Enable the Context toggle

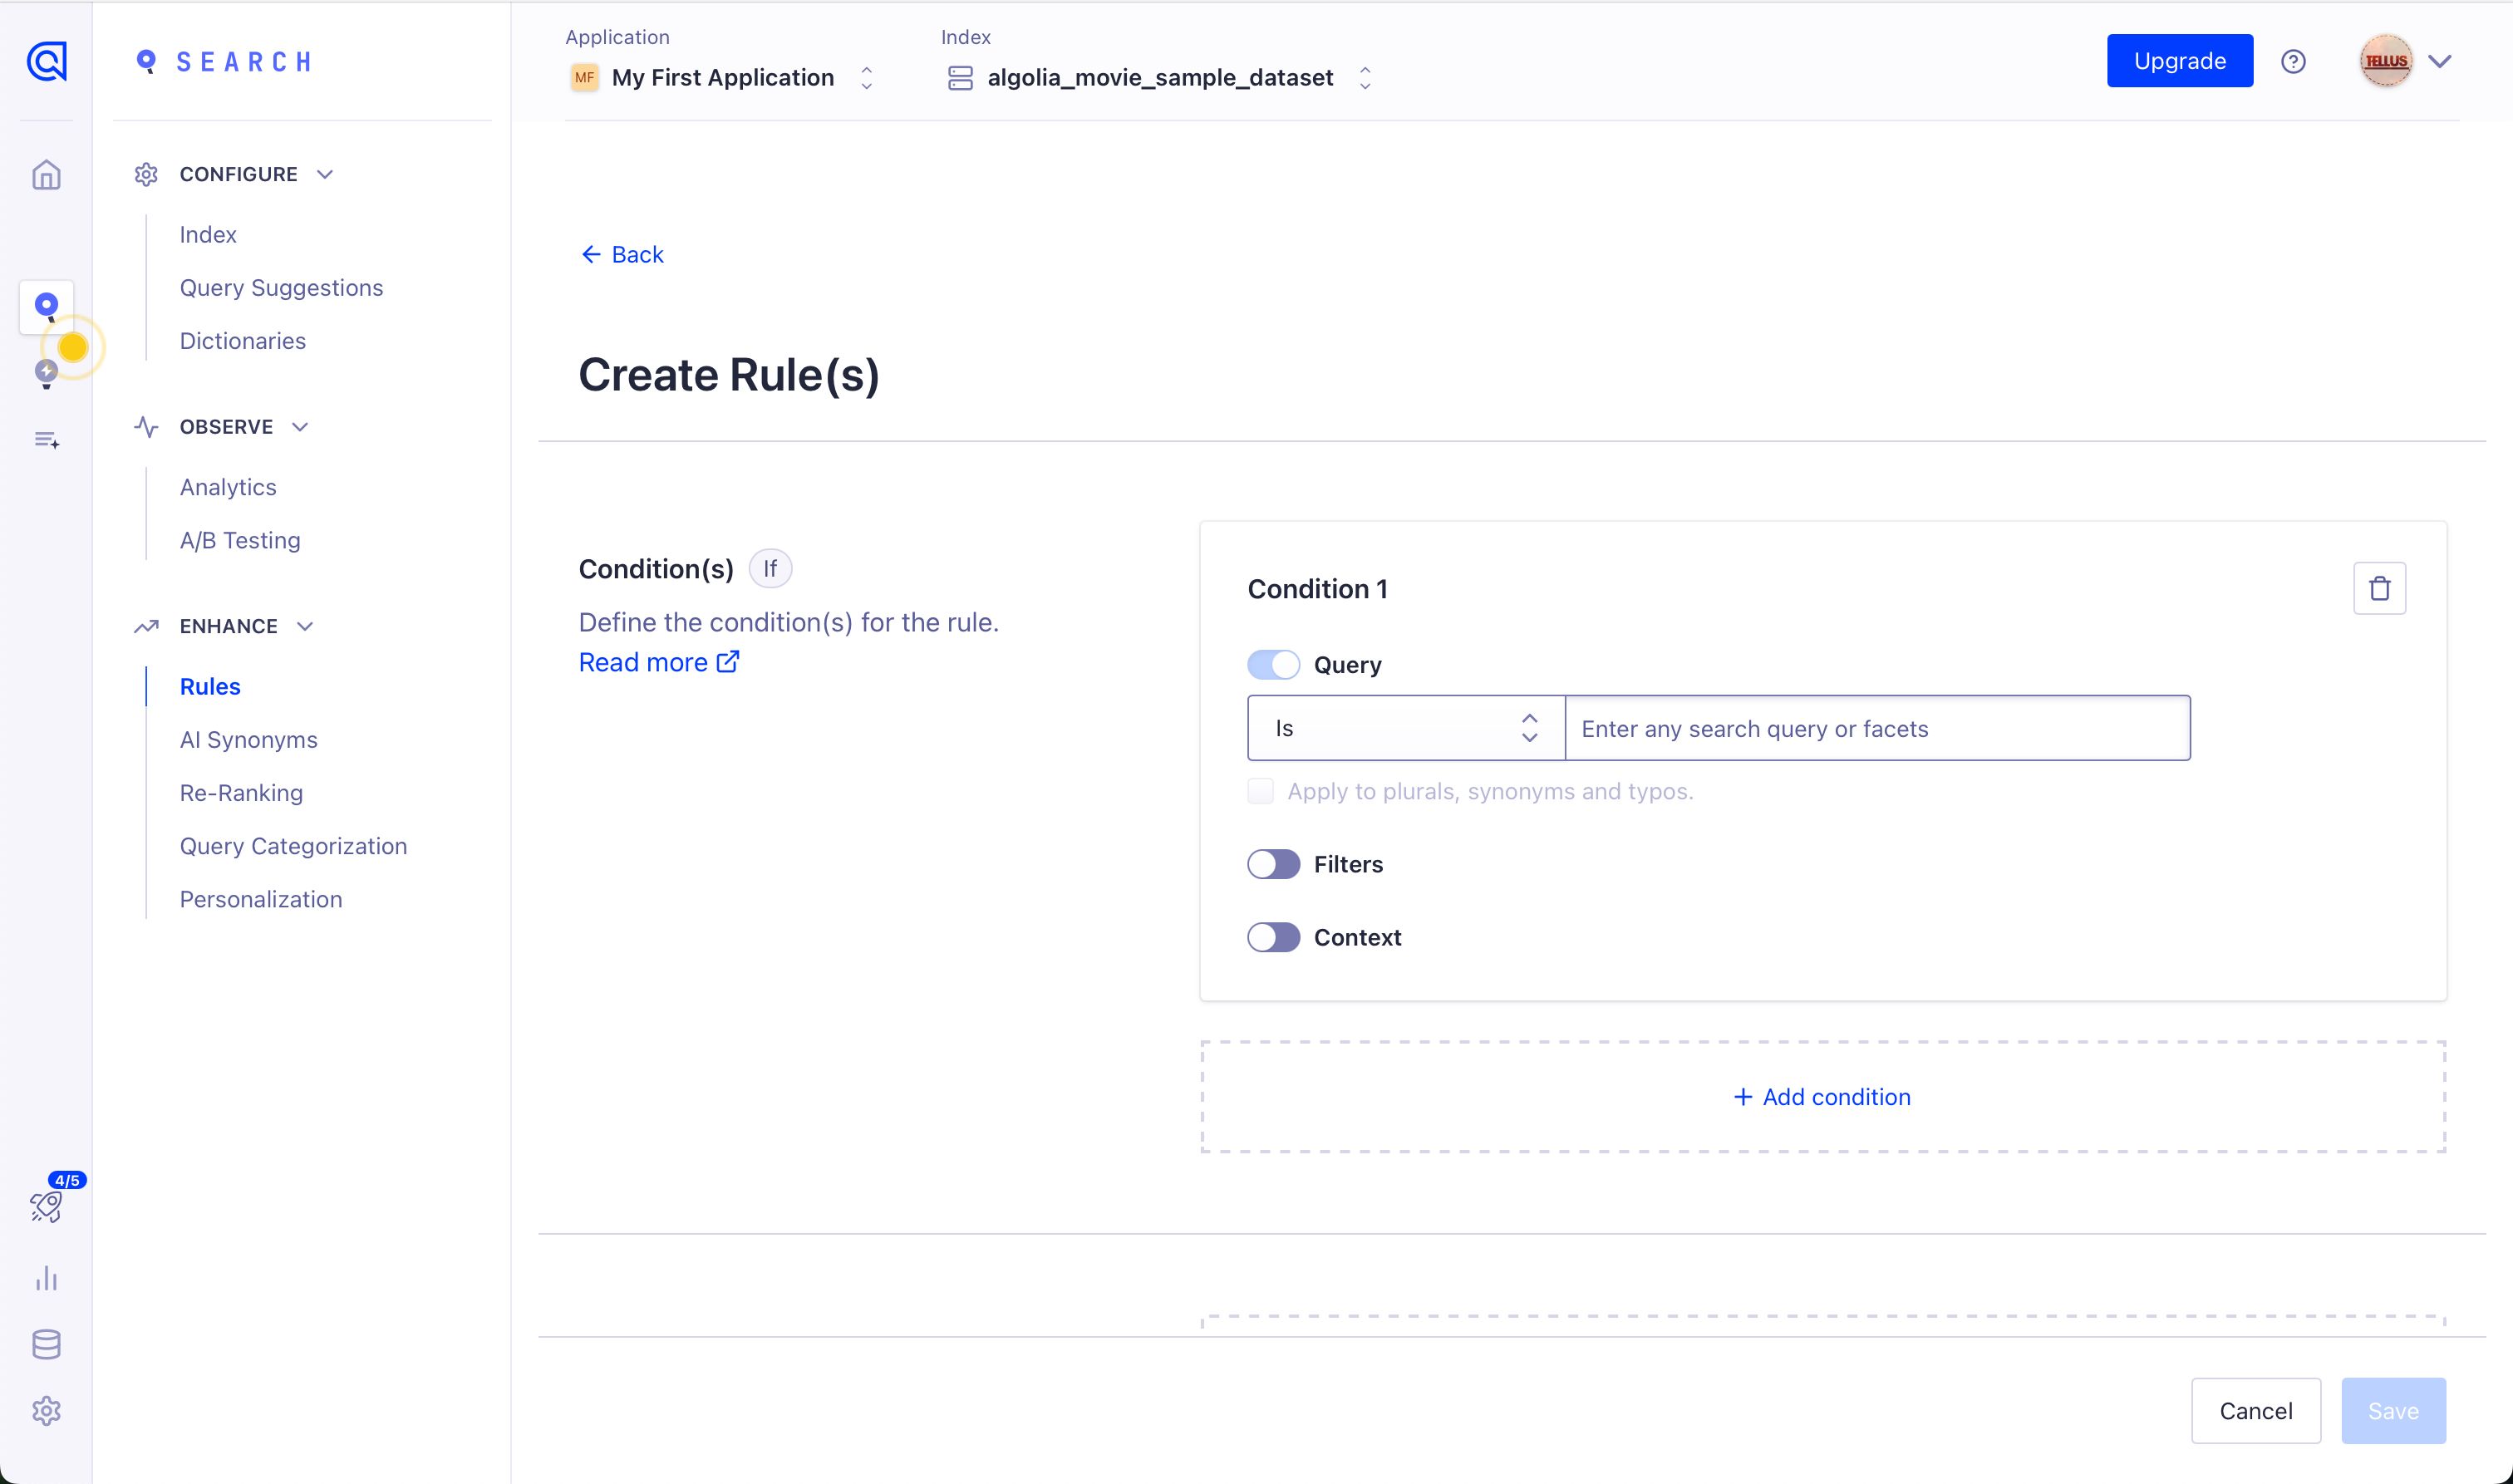point(1273,937)
